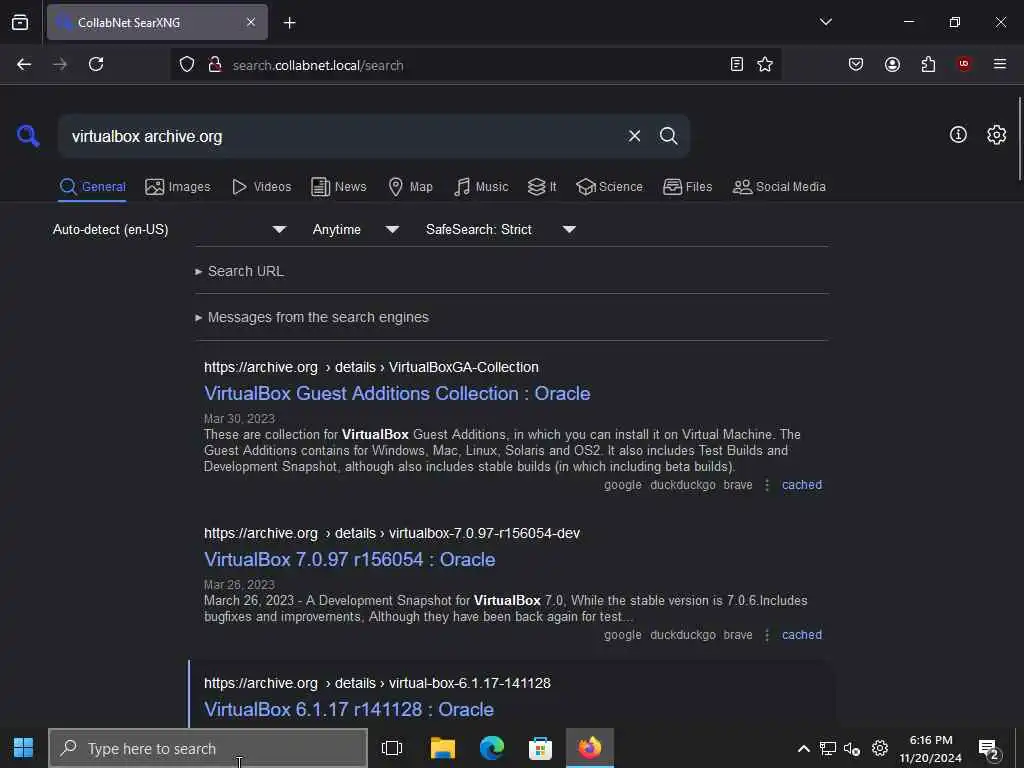
Task: Open the Anytime time range dropdown
Action: 355,229
